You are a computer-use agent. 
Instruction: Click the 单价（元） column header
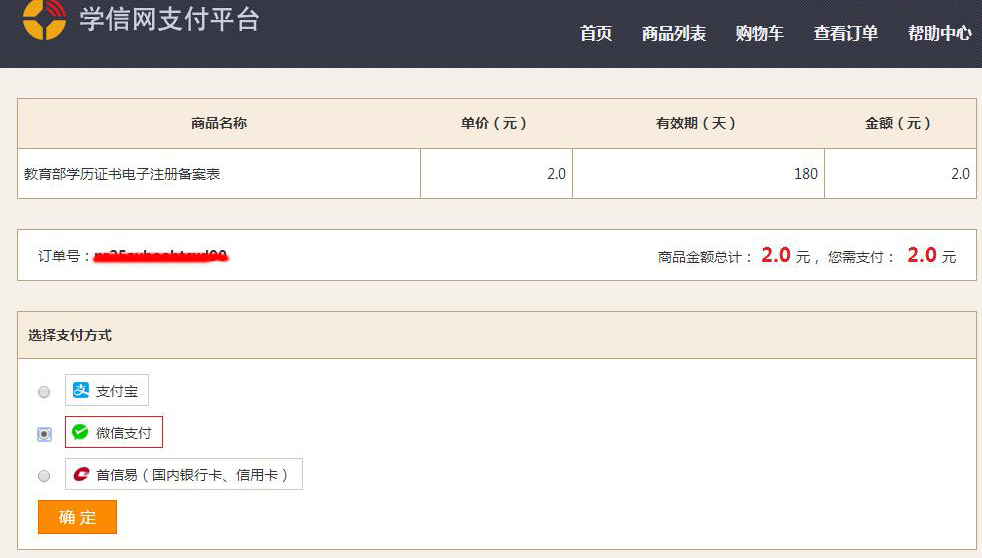[495, 123]
